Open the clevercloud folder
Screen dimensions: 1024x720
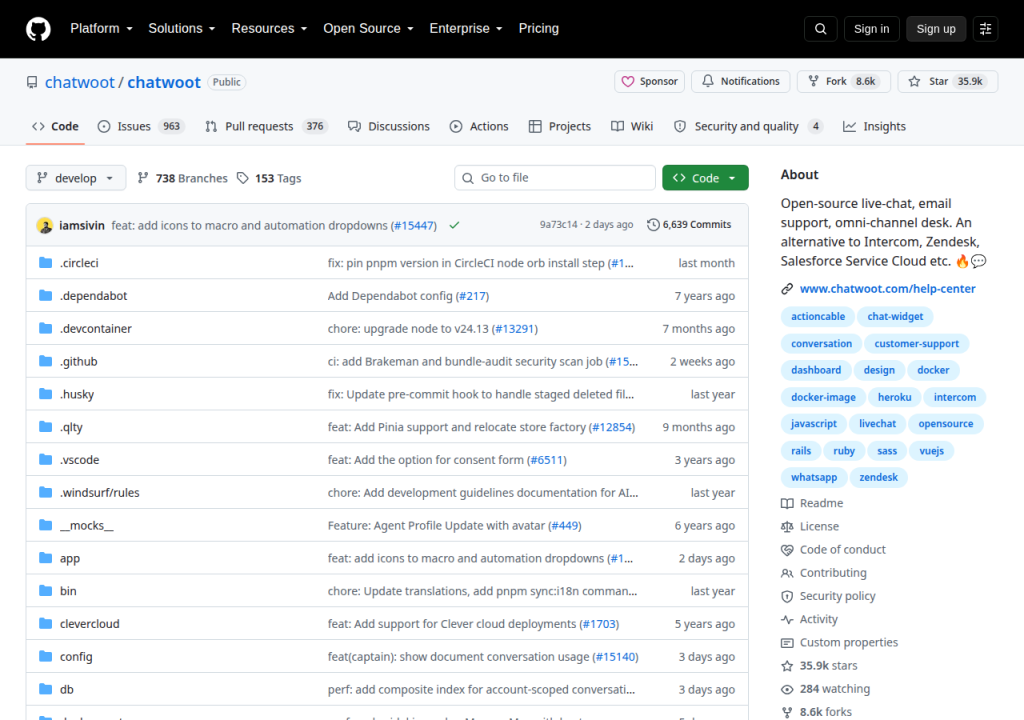(89, 624)
